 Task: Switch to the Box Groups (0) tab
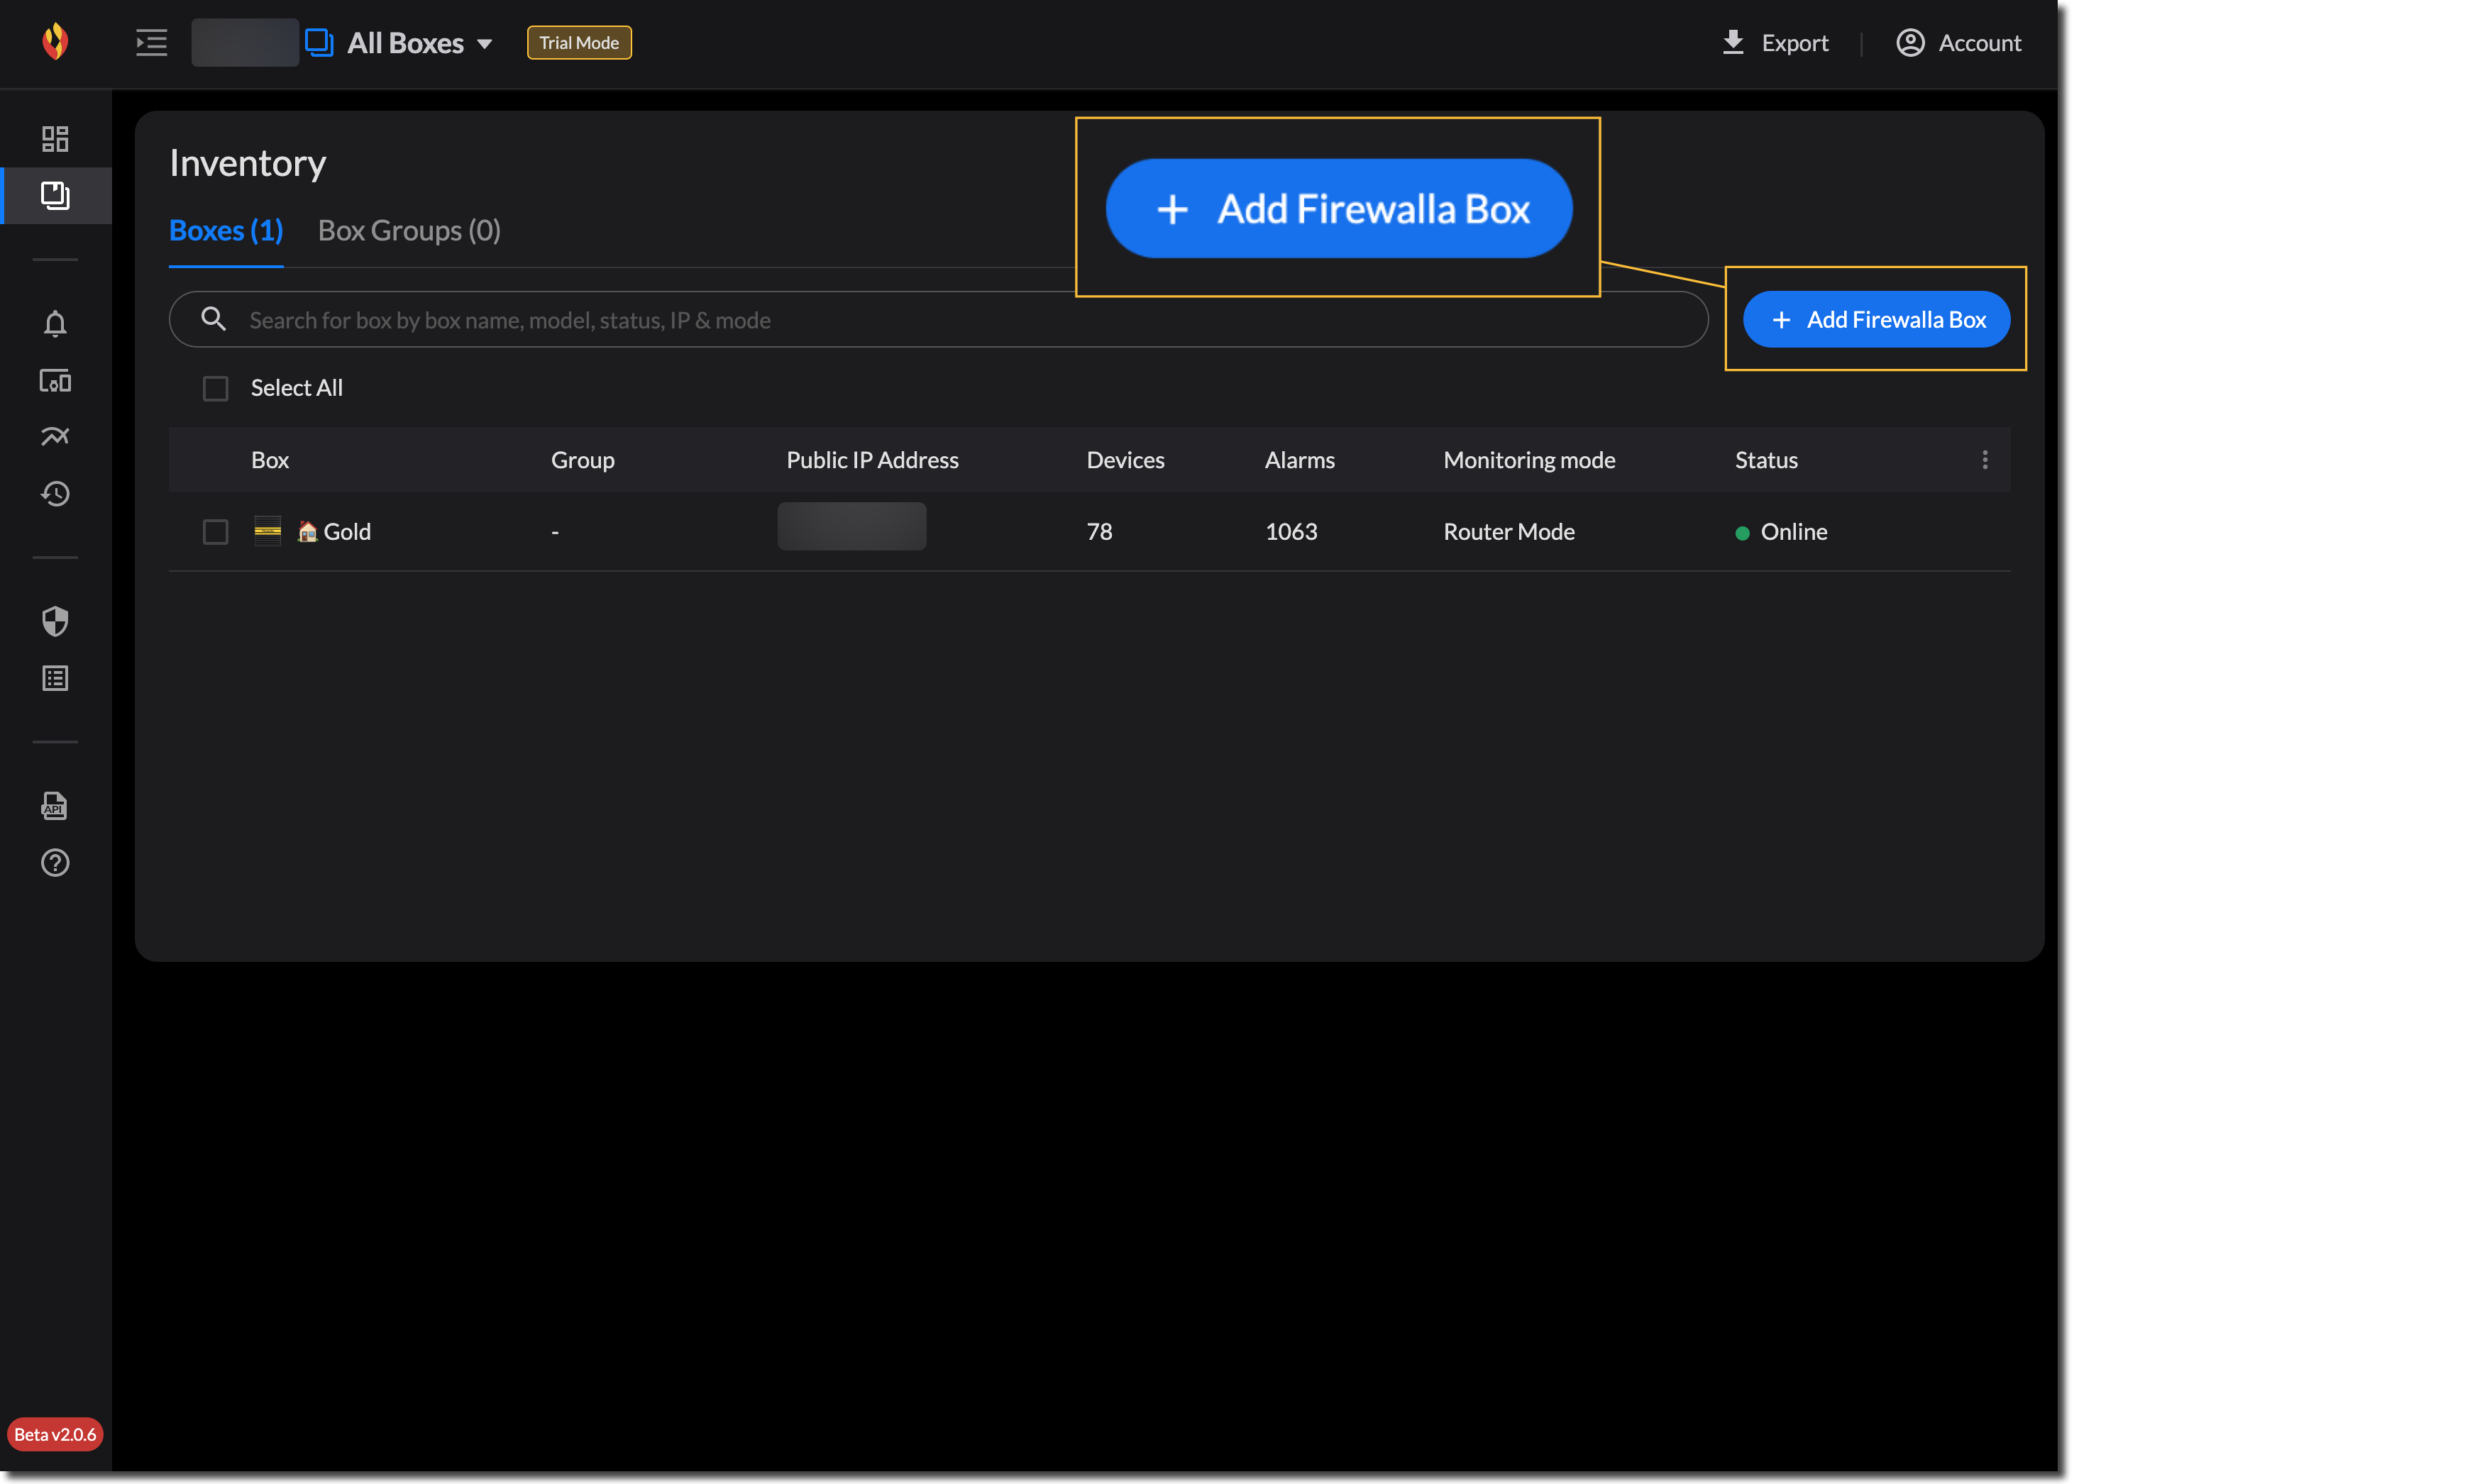pos(409,231)
